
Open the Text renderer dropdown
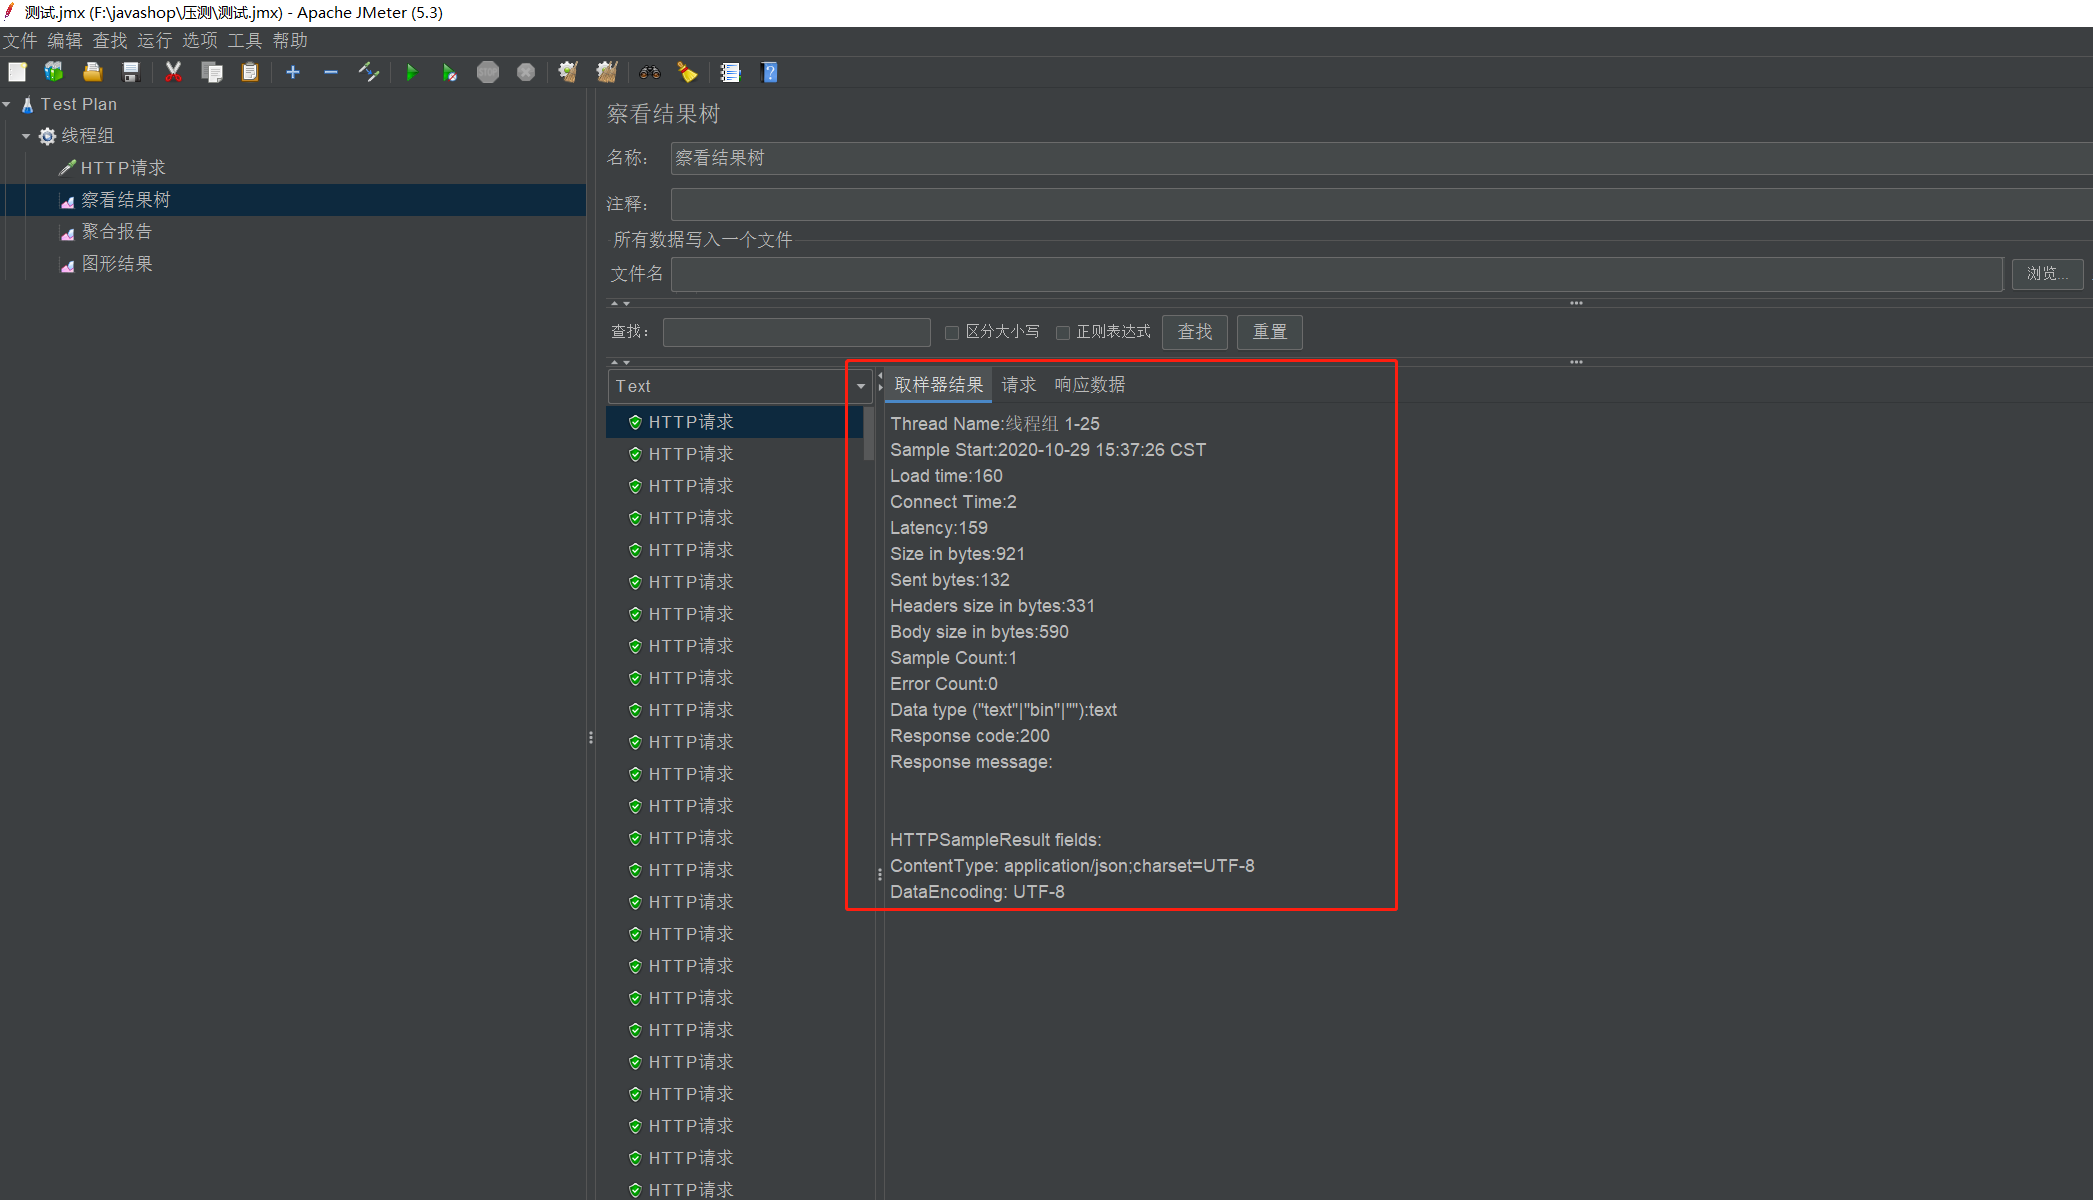[x=740, y=386]
